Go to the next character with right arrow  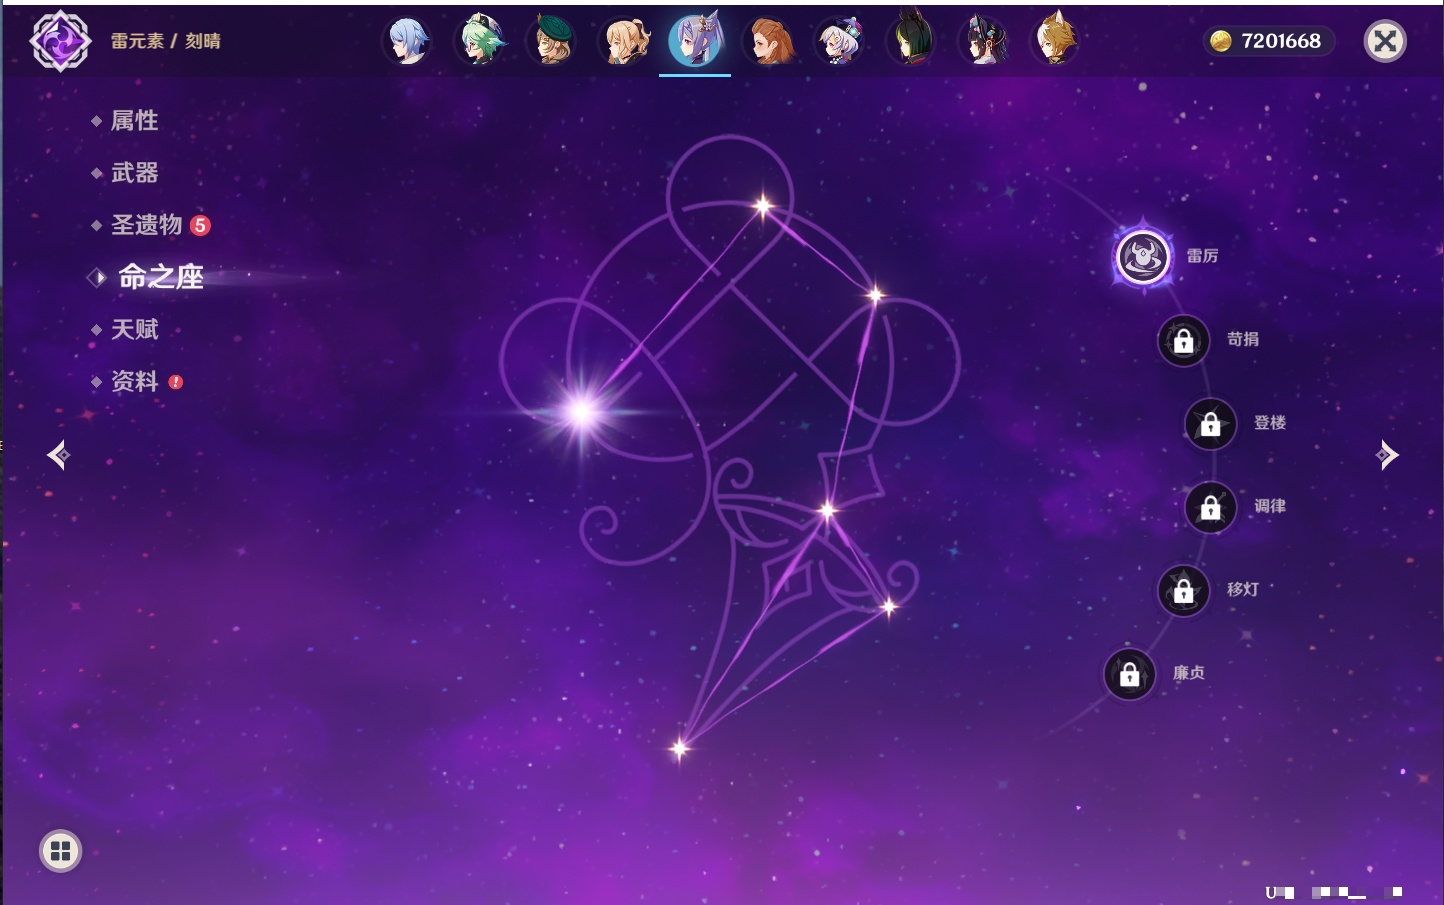pyautogui.click(x=1387, y=455)
